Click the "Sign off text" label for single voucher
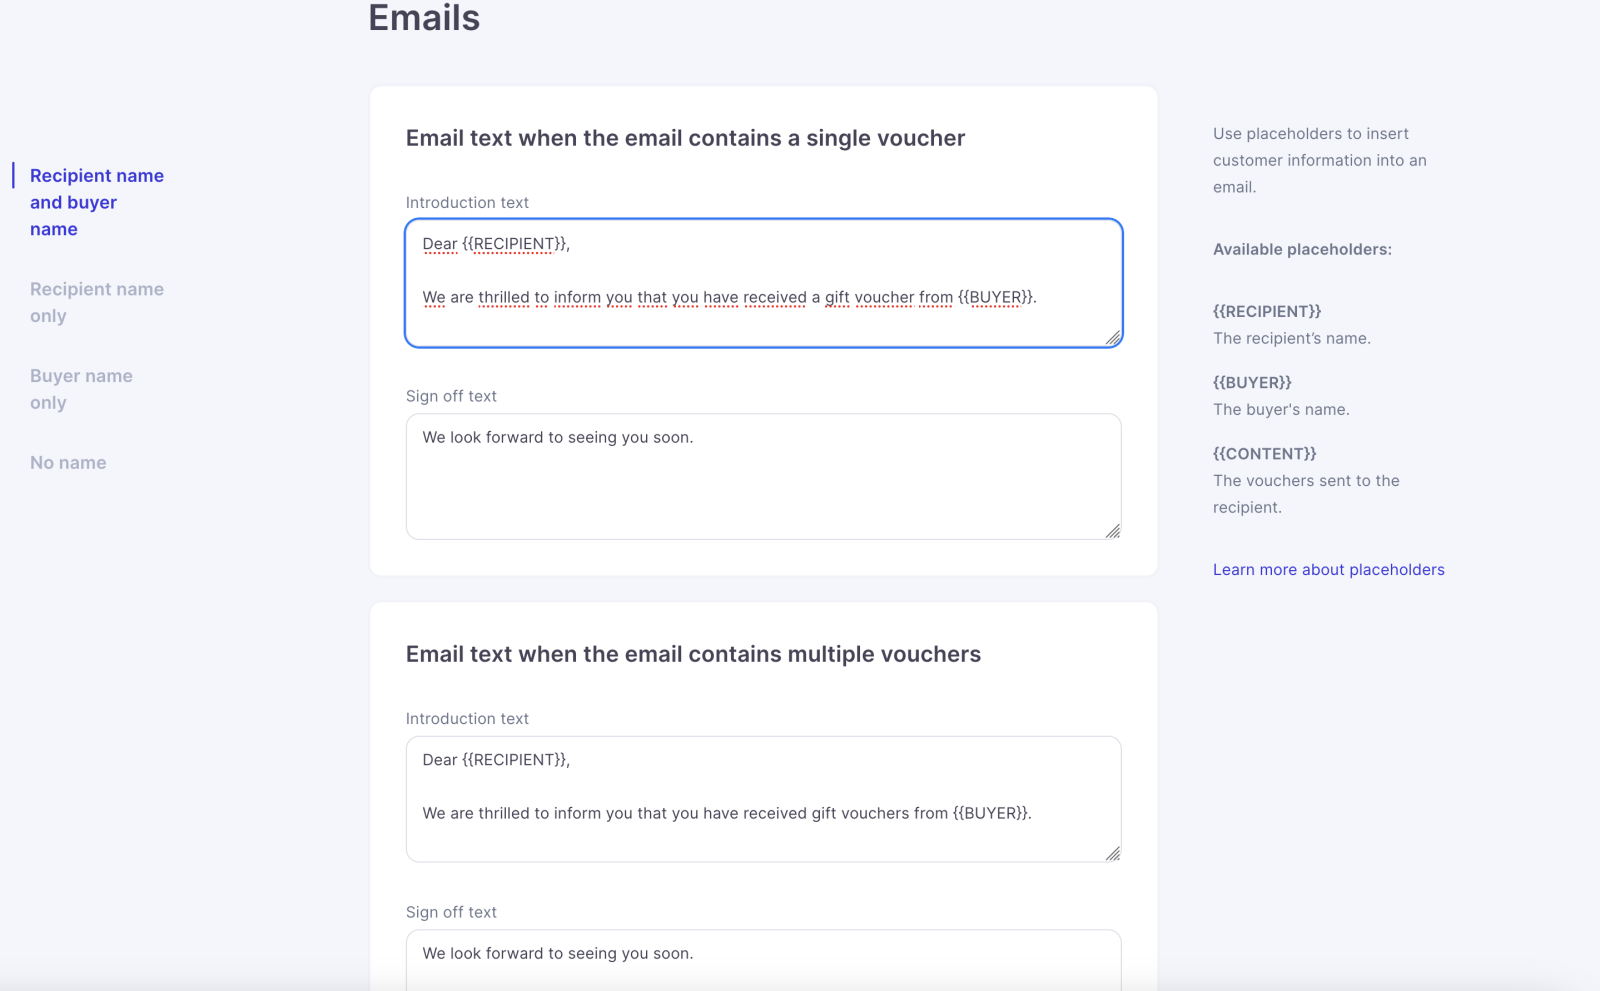The width and height of the screenshot is (1600, 991). (451, 397)
